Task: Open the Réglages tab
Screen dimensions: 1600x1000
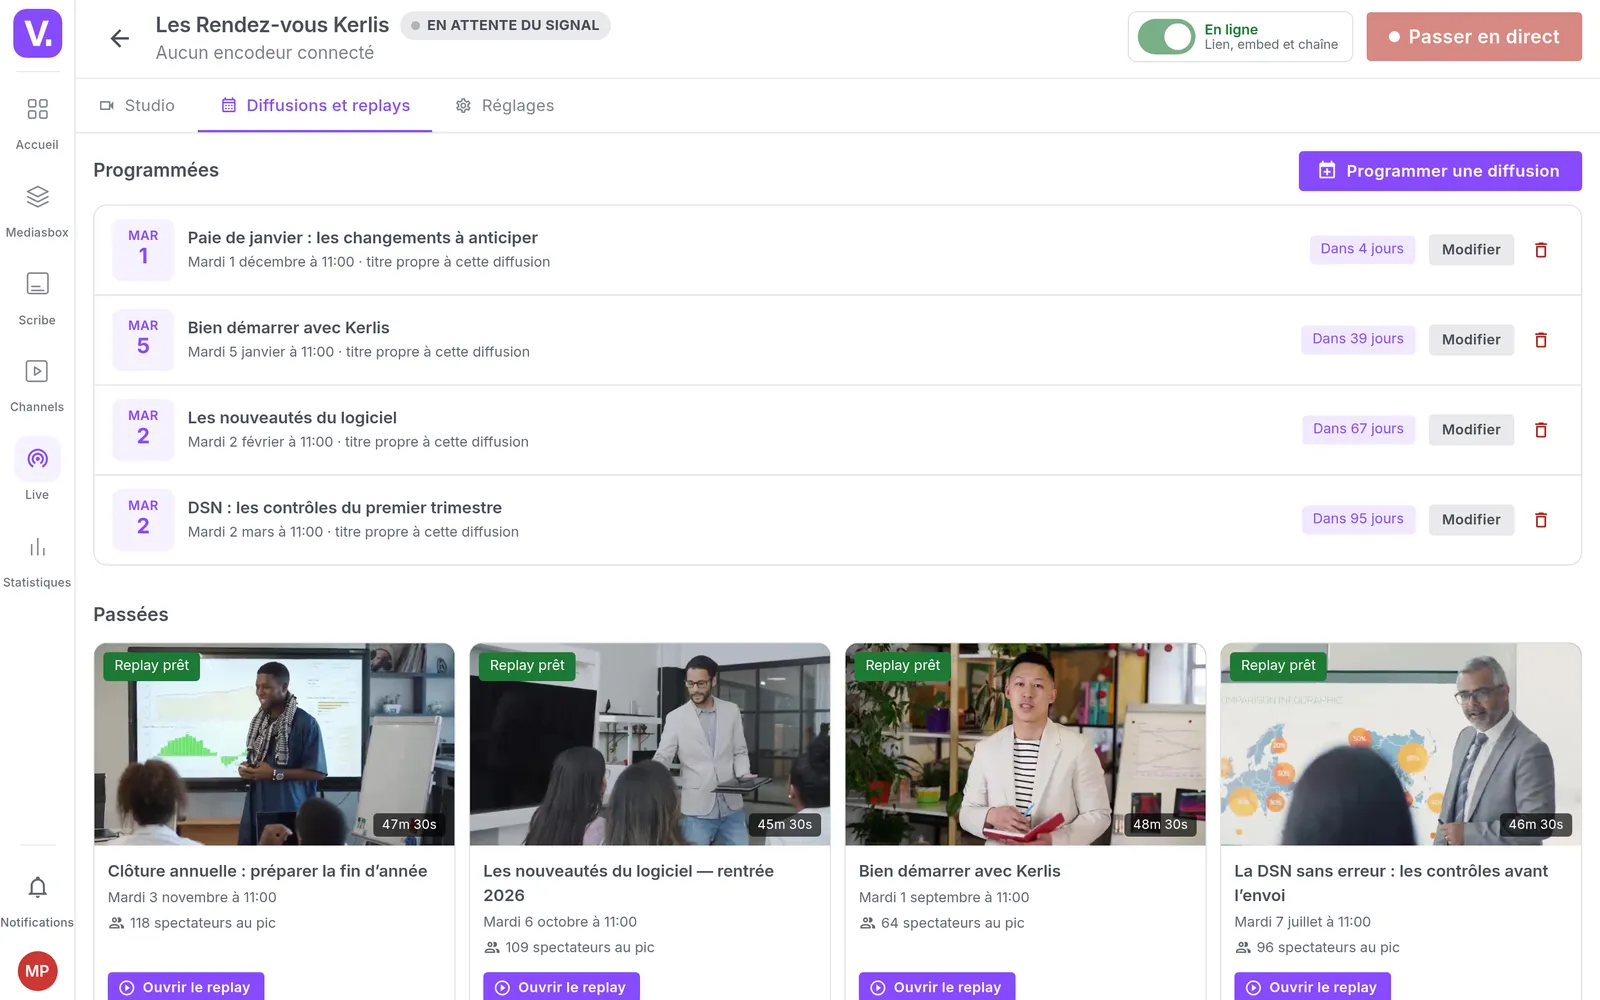Action: tap(505, 106)
